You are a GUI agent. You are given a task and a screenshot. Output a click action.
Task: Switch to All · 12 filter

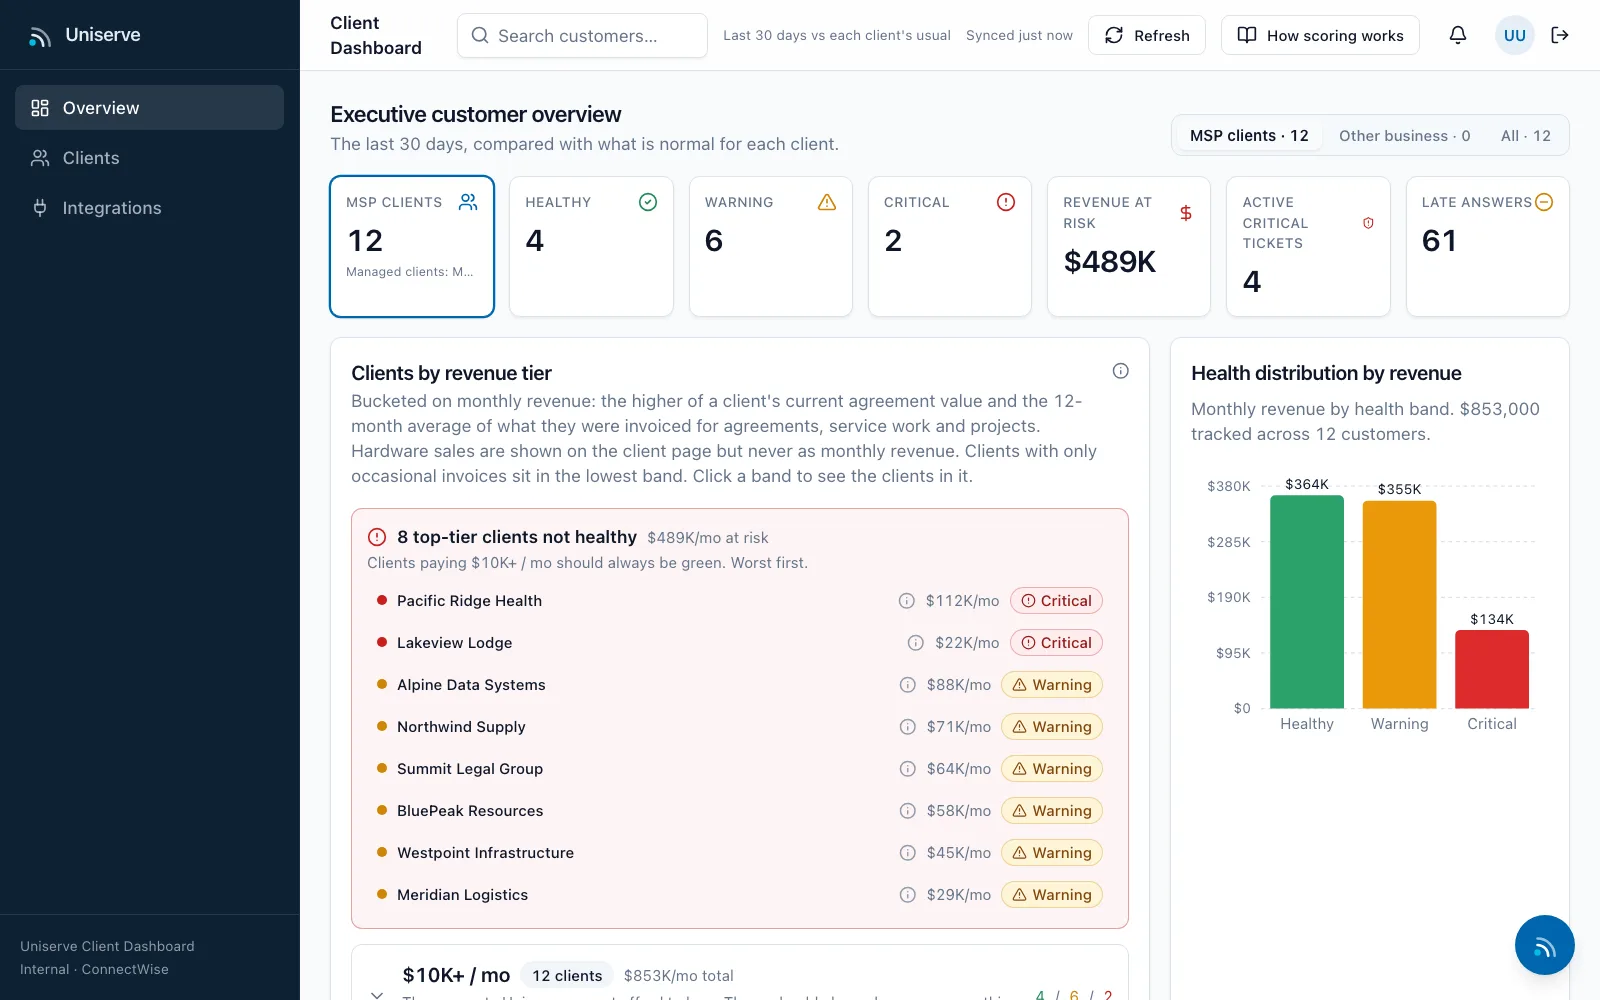click(1525, 135)
